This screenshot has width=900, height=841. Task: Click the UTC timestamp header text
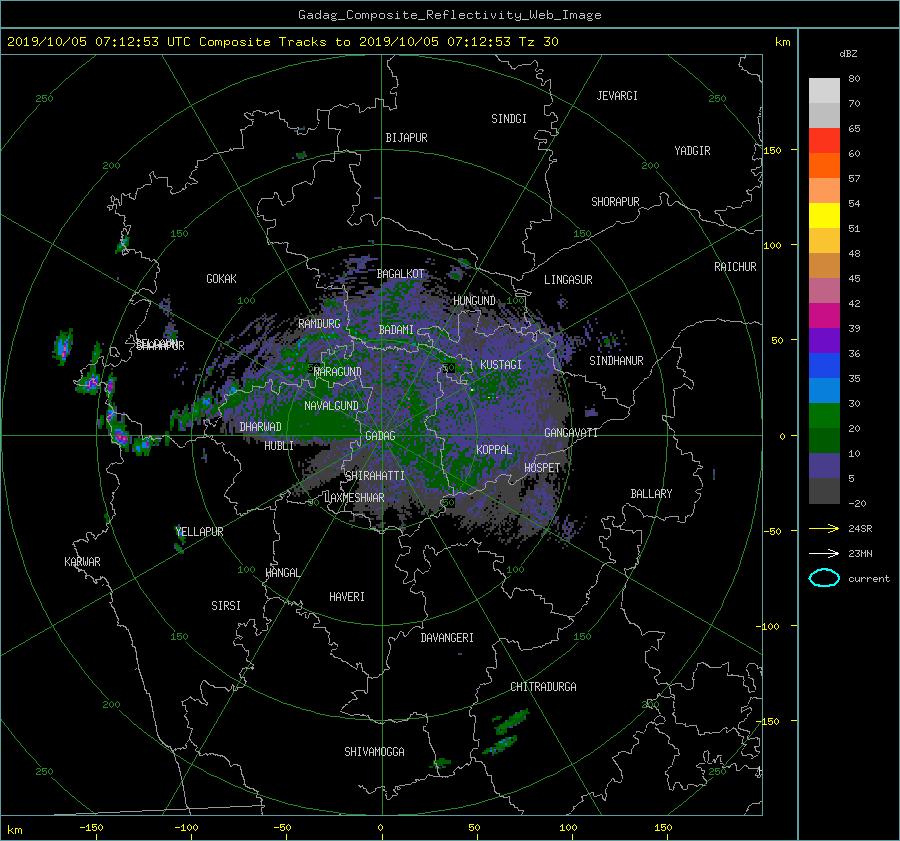[283, 41]
